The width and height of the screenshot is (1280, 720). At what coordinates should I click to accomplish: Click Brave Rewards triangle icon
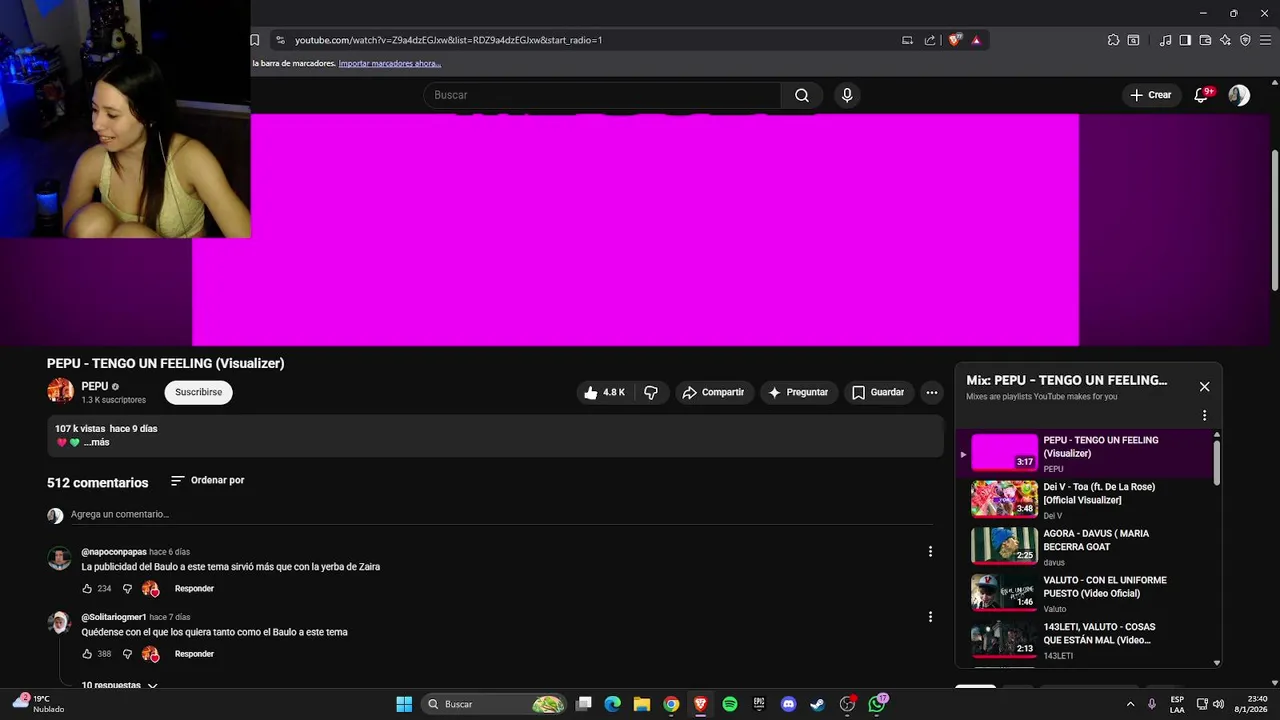(976, 40)
